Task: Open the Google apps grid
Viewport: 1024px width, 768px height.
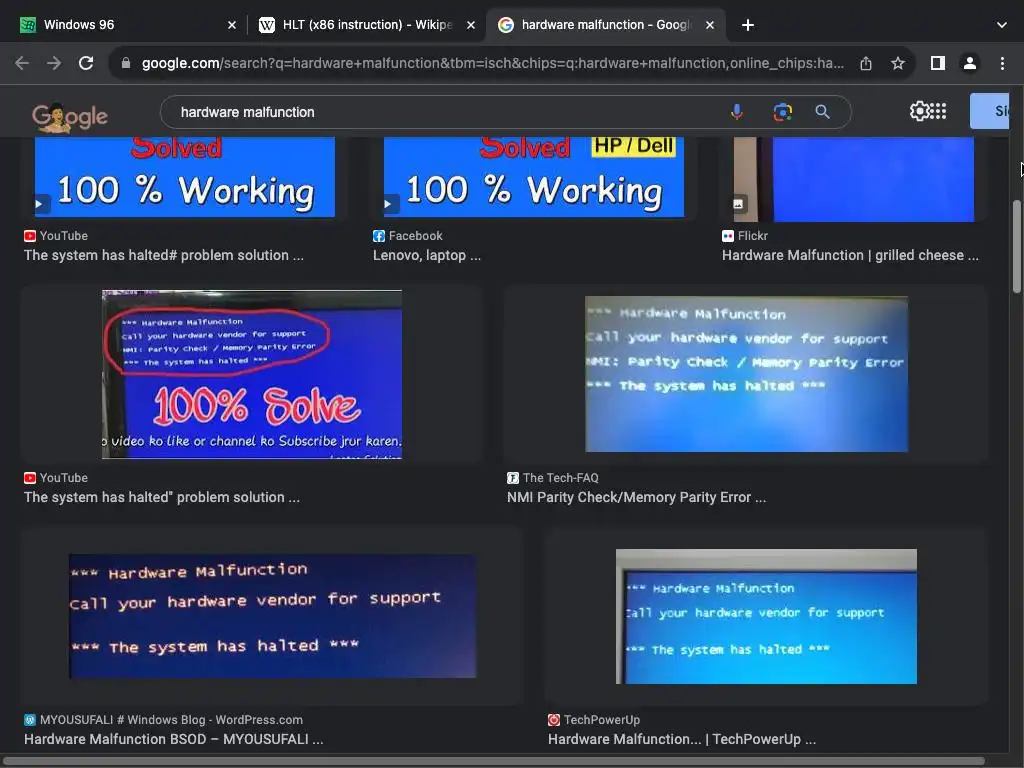Action: (938, 111)
